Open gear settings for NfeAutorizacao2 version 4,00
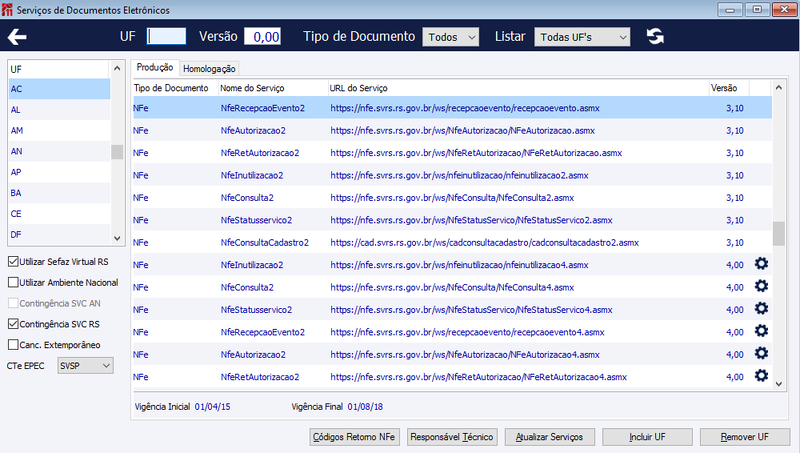800x453 pixels. [761, 354]
